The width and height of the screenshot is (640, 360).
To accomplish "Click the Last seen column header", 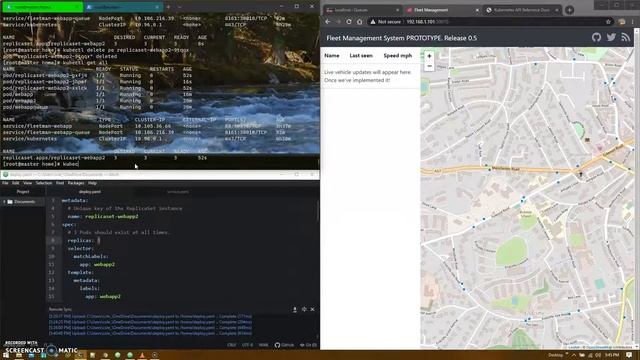I will (x=361, y=56).
